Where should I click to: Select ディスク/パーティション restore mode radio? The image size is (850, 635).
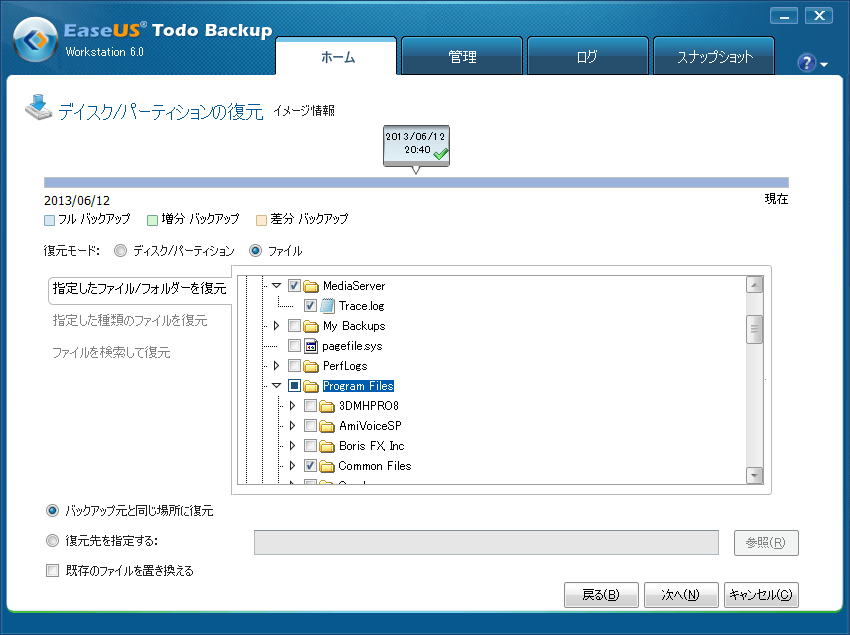(120, 251)
